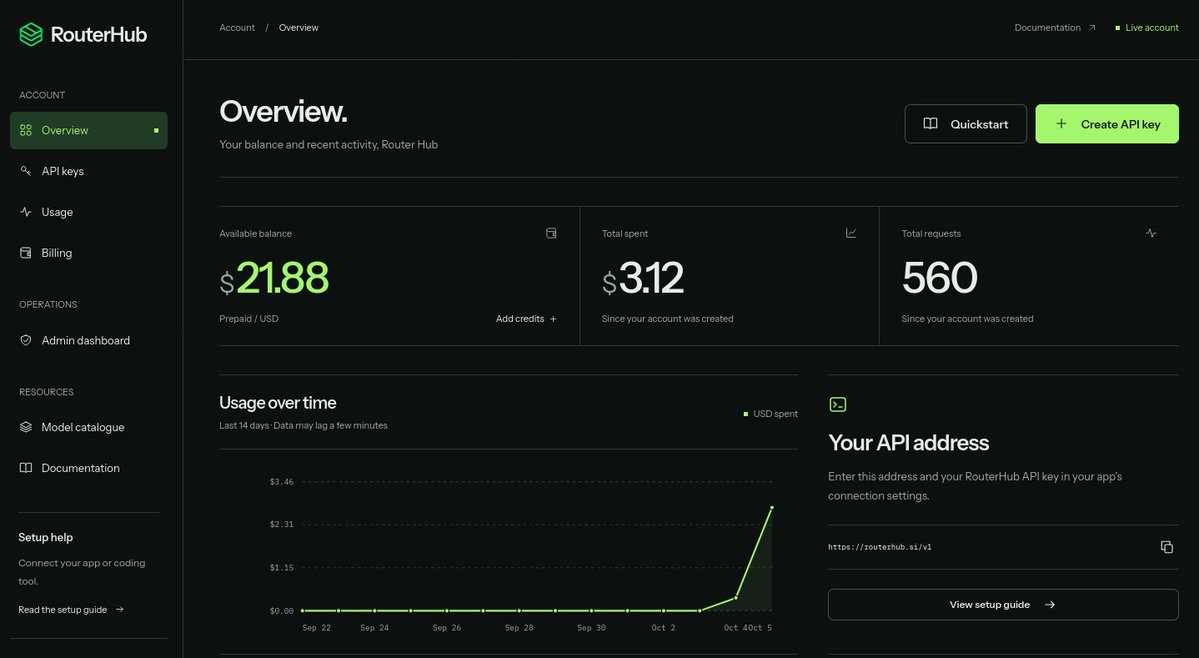This screenshot has height=658, width=1199.
Task: Open the Quickstart guide
Action: [x=966, y=124]
